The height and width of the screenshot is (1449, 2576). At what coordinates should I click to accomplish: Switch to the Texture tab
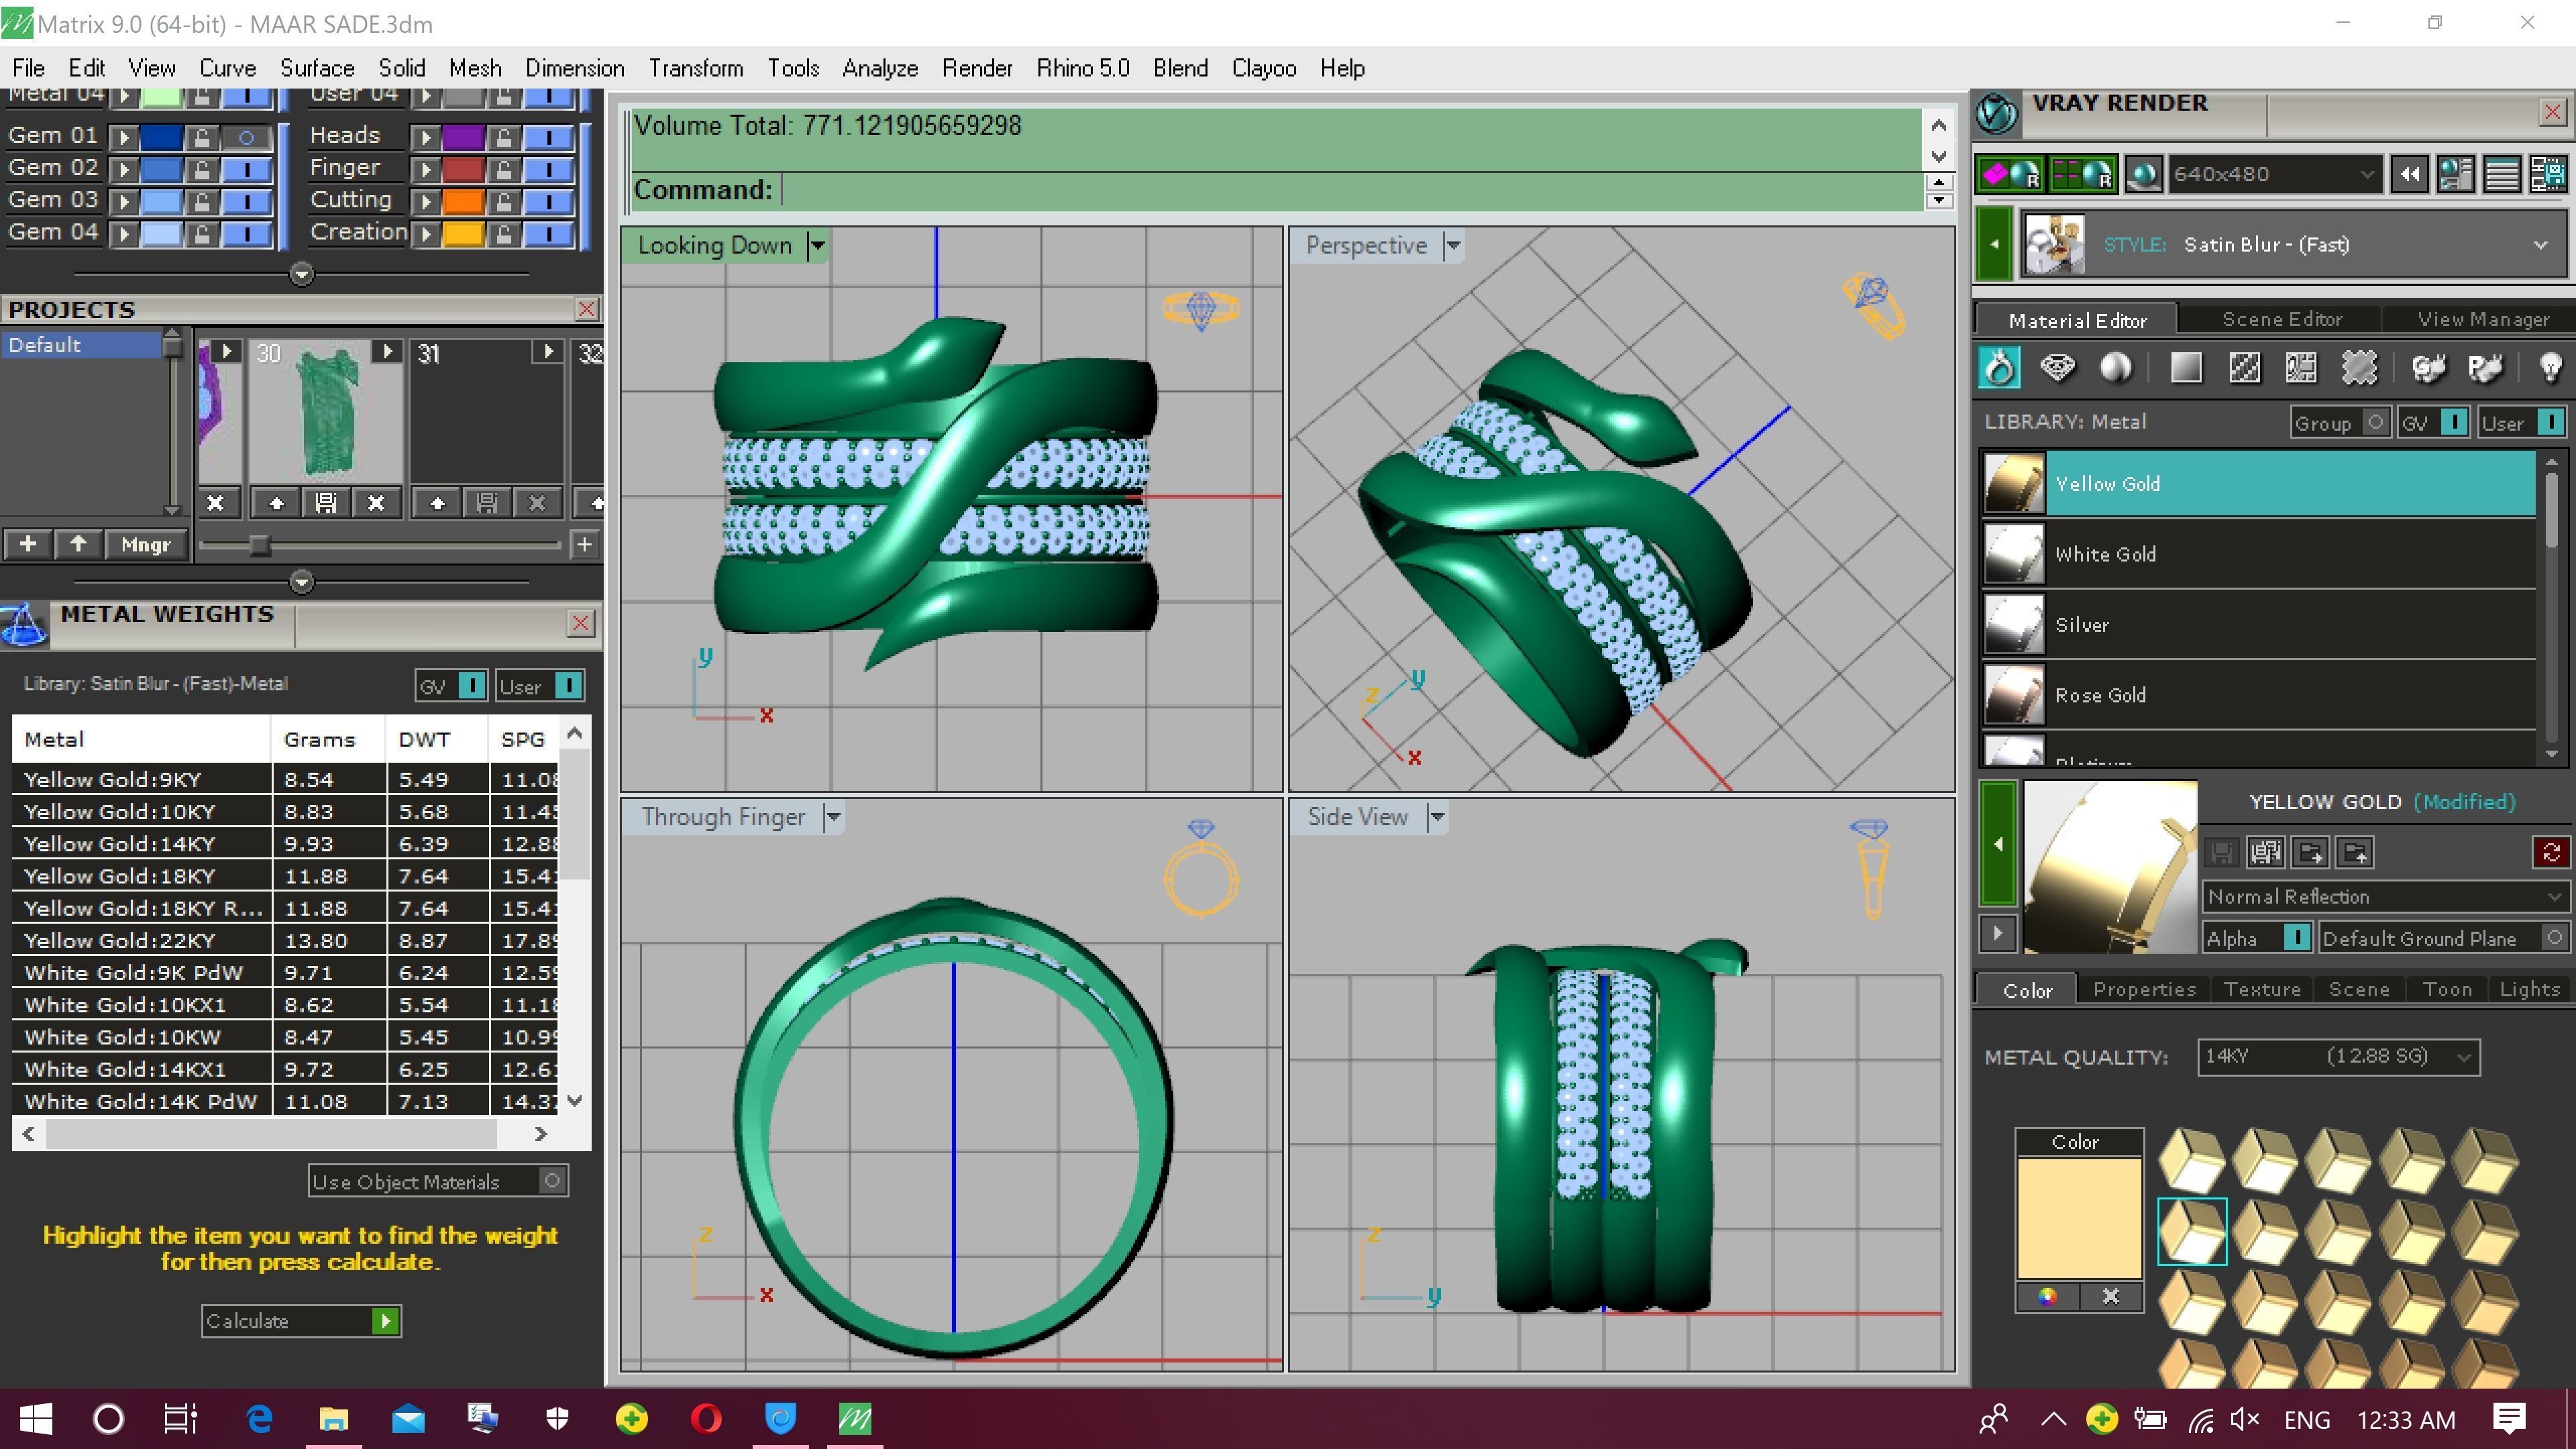click(2261, 989)
